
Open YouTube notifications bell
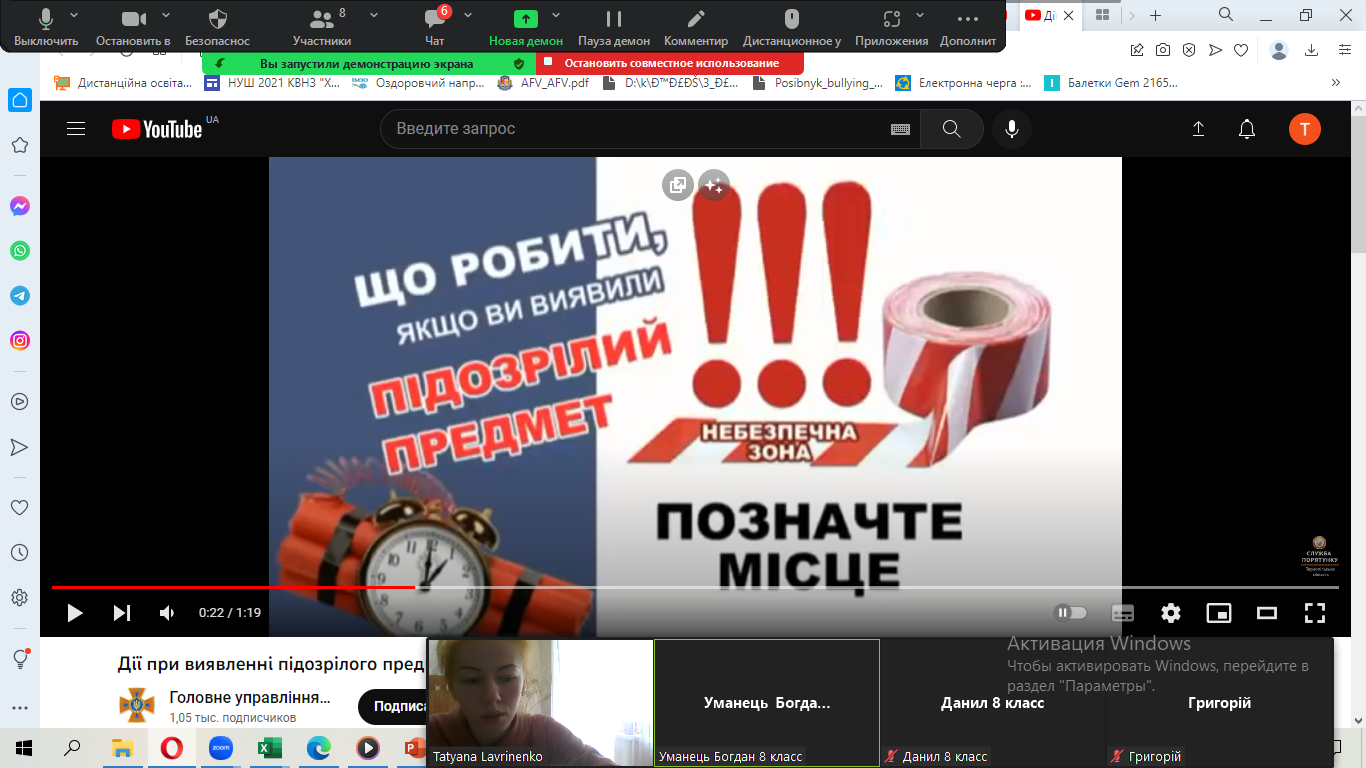point(1246,129)
